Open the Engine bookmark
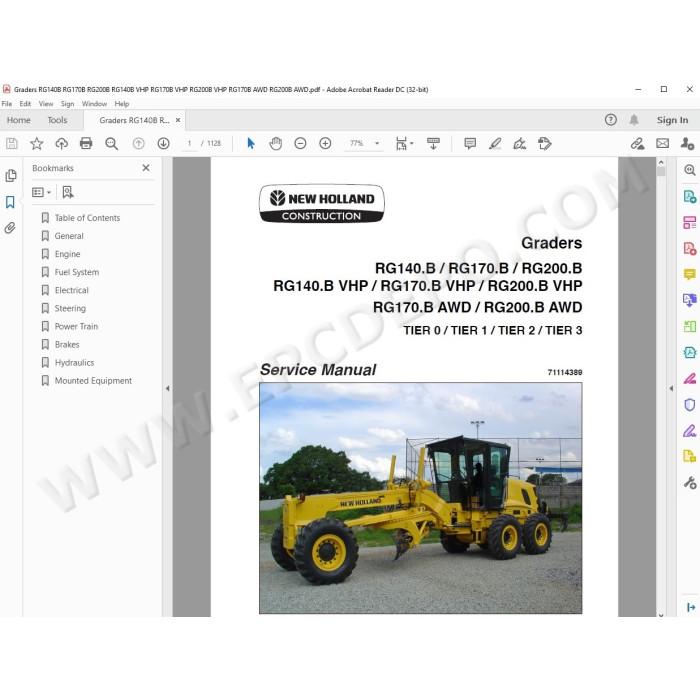Viewport: 700px width, 700px height. (67, 254)
